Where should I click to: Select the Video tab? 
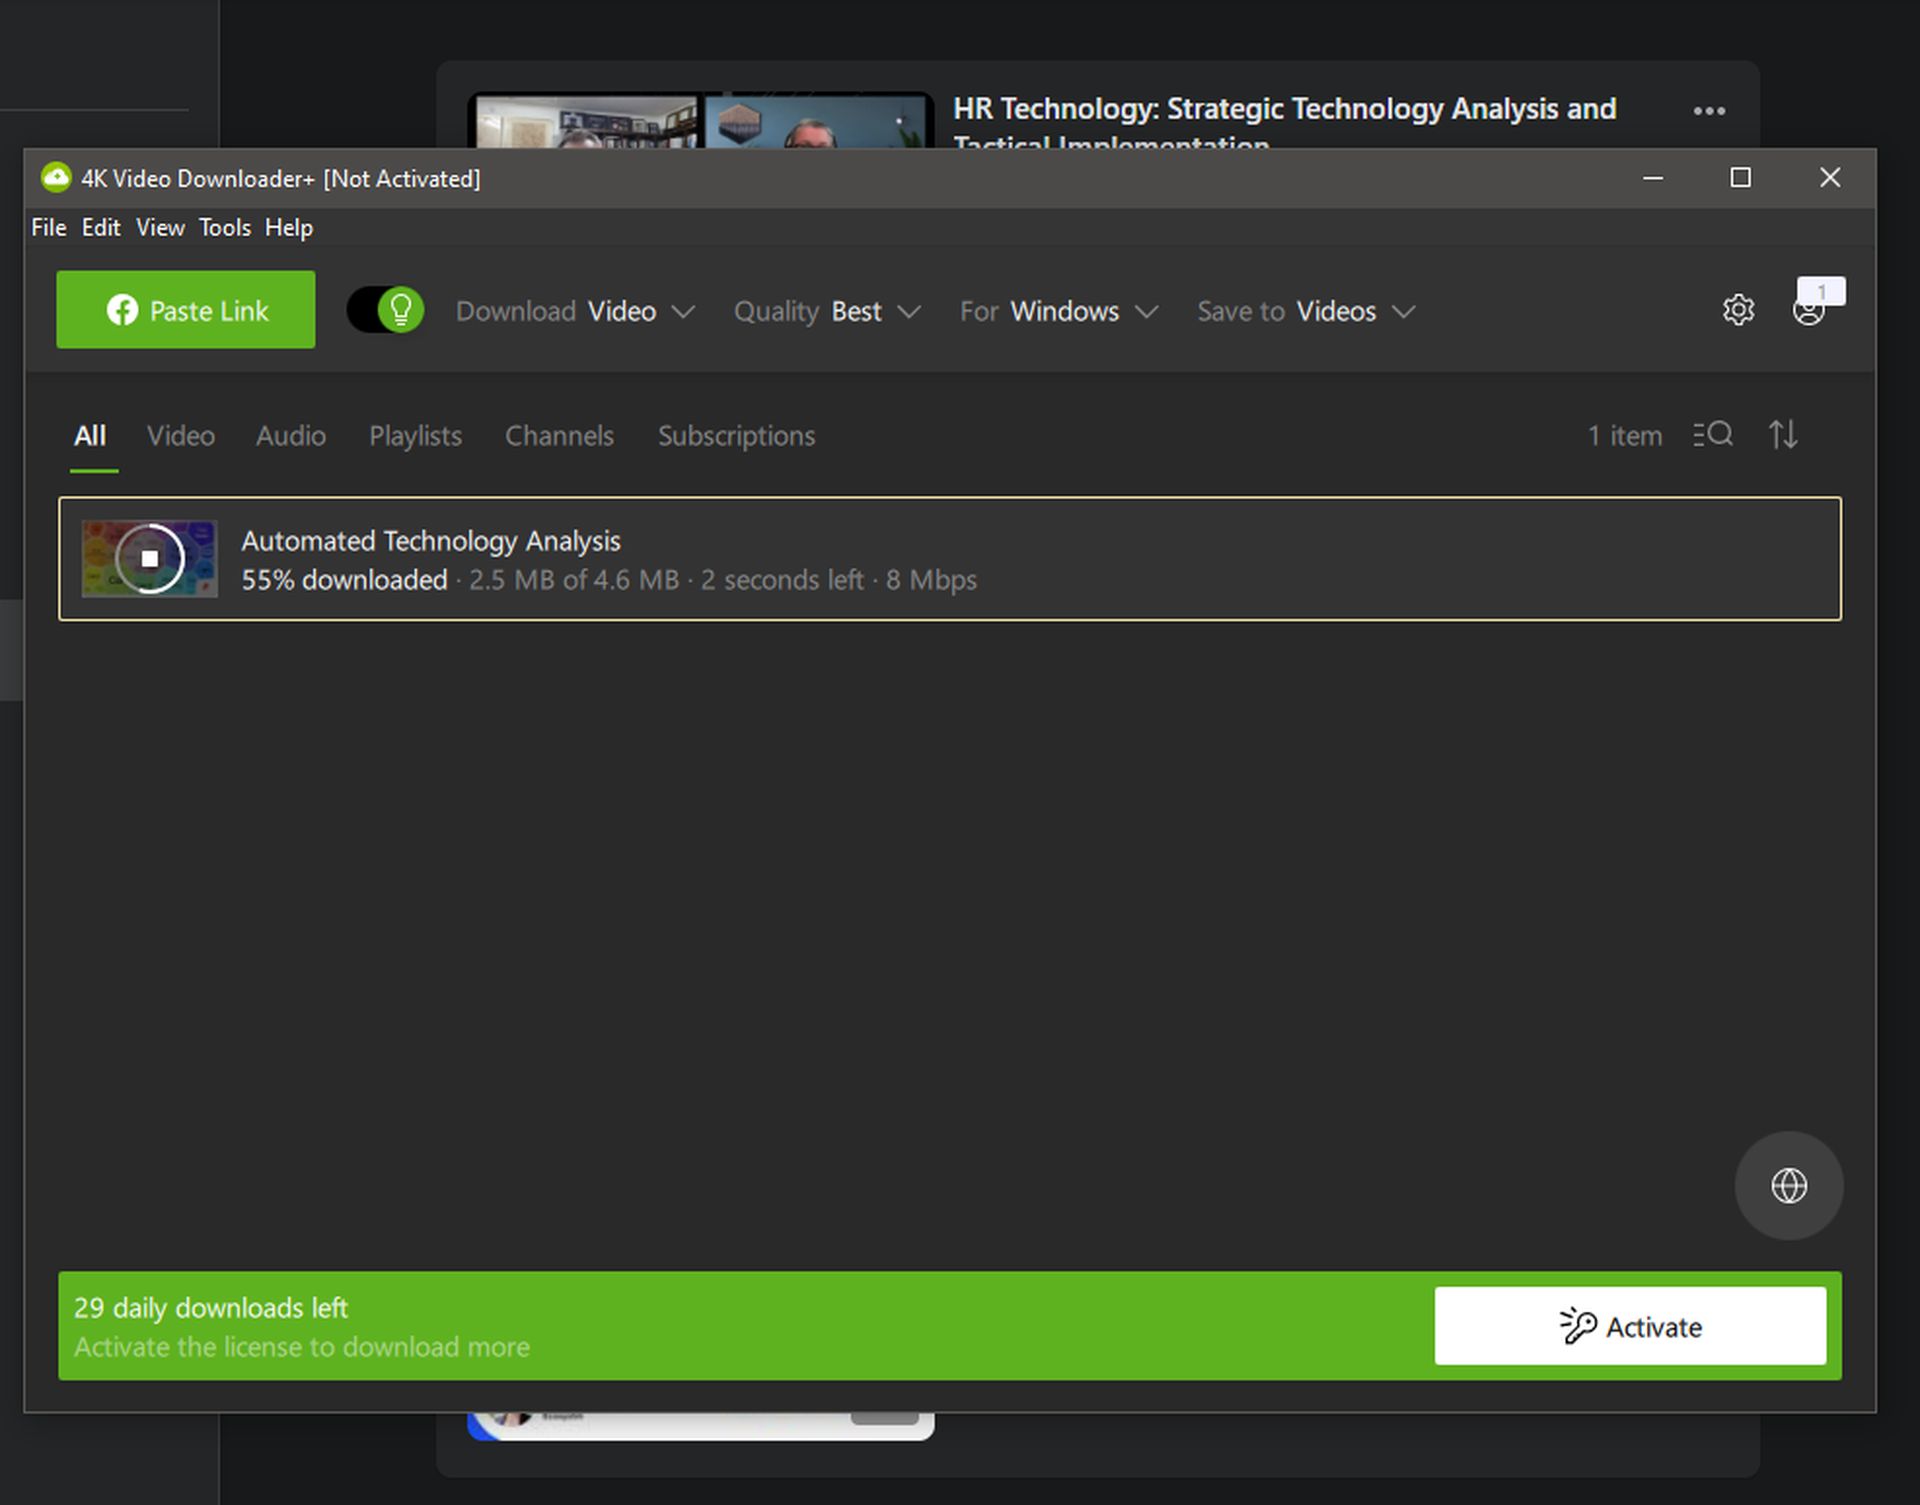pyautogui.click(x=181, y=436)
